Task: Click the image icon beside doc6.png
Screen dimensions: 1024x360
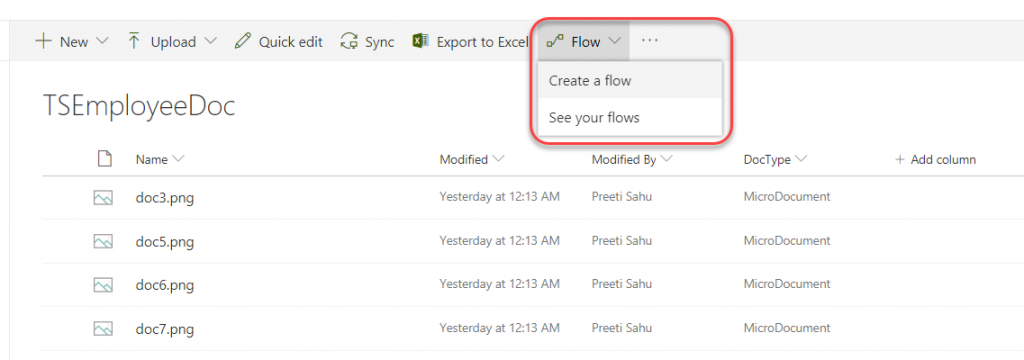Action: pos(103,284)
